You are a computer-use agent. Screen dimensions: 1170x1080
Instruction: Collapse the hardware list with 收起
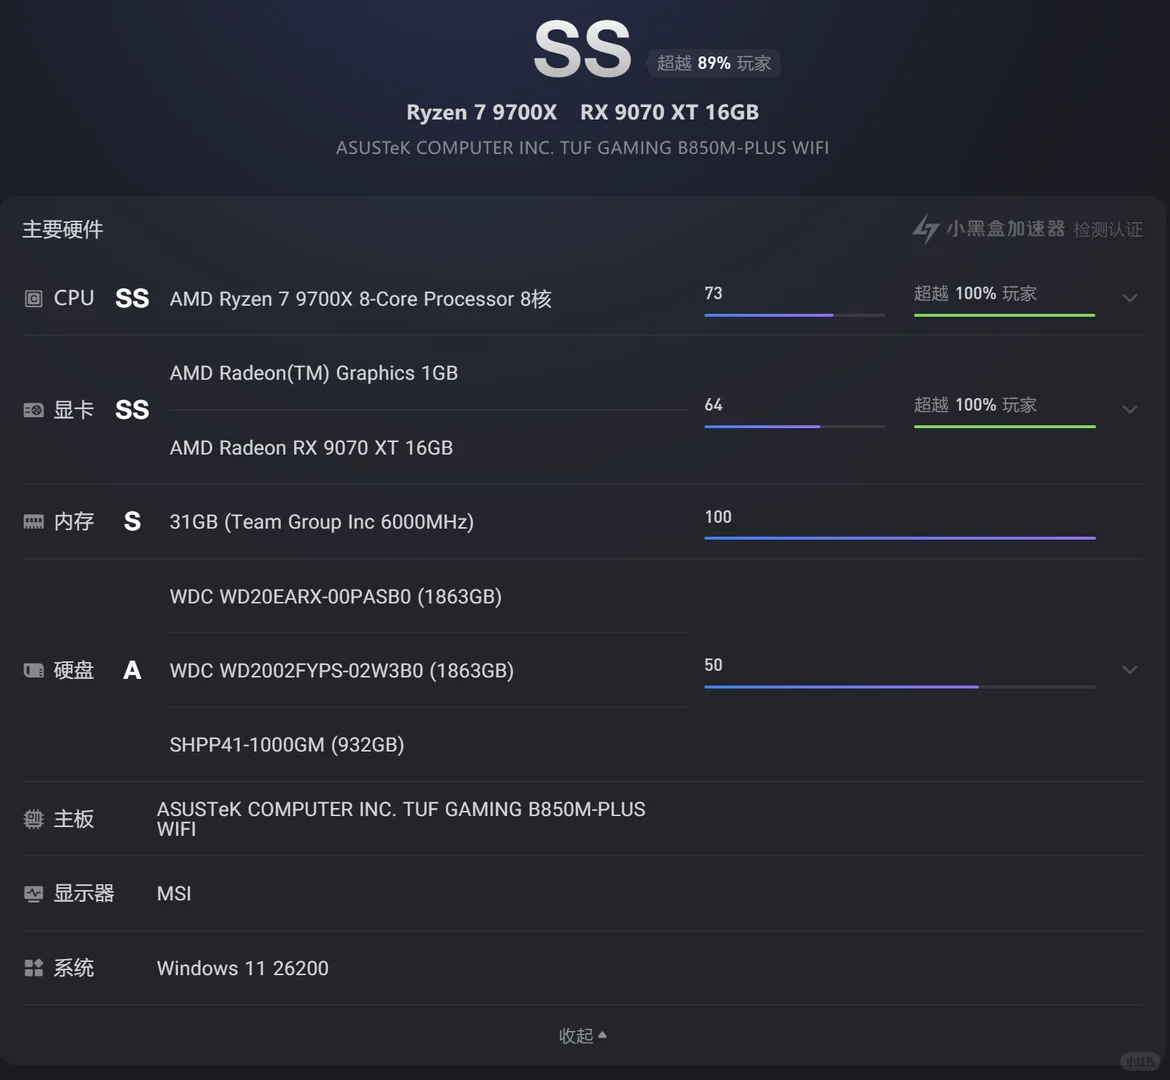[x=582, y=1036]
